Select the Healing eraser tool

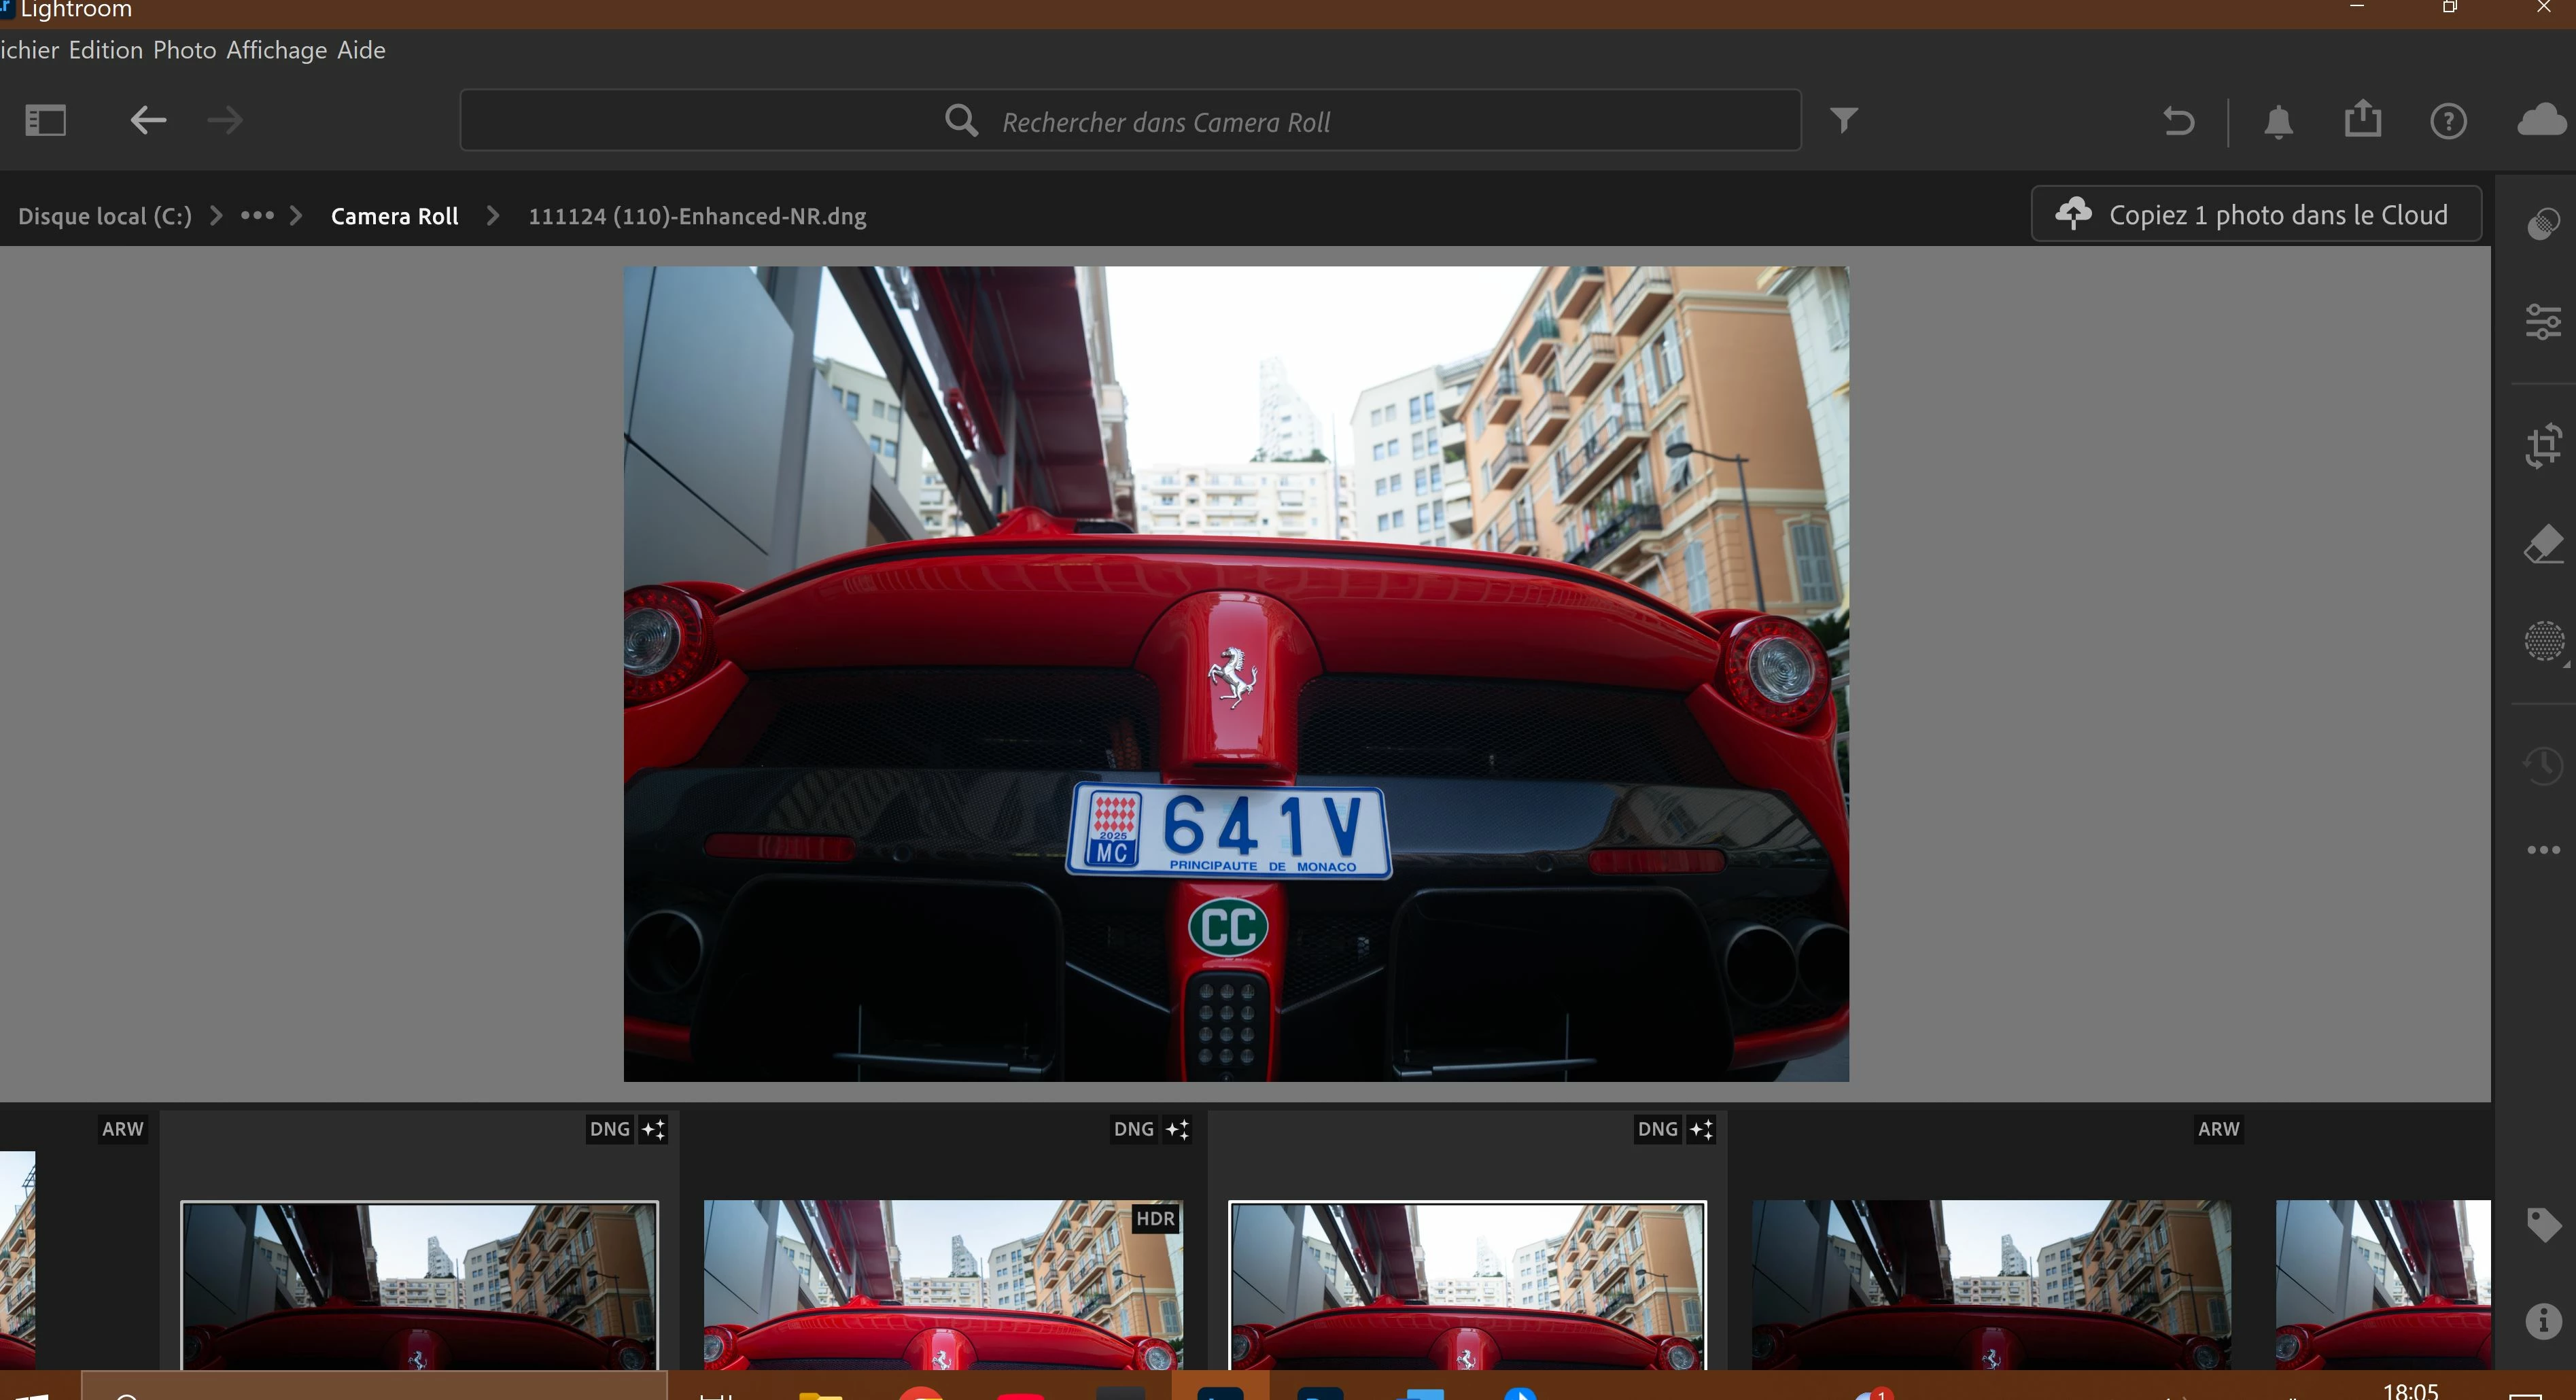[2543, 546]
